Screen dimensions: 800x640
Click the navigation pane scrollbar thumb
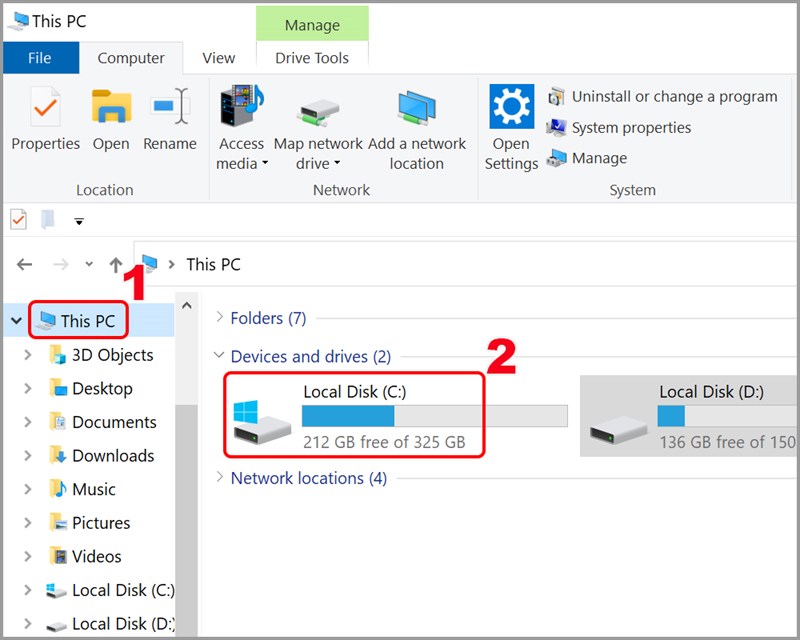187,519
